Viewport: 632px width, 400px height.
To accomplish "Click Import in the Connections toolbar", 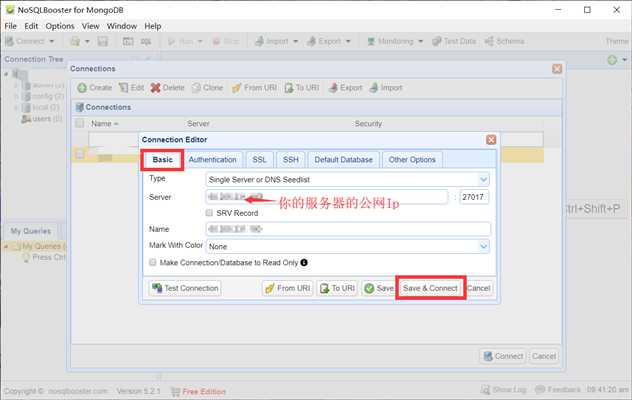I will point(386,88).
